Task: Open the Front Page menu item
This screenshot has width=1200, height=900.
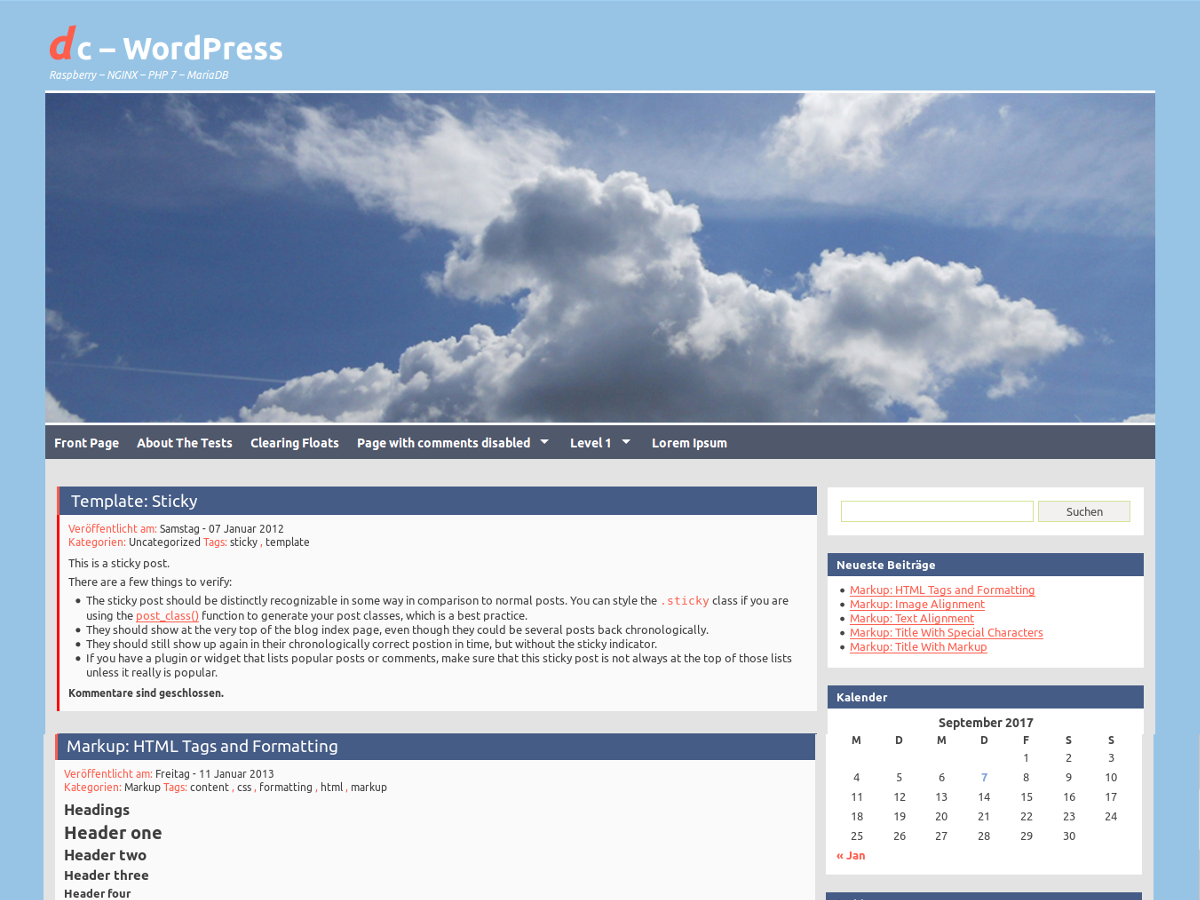Action: pos(86,442)
